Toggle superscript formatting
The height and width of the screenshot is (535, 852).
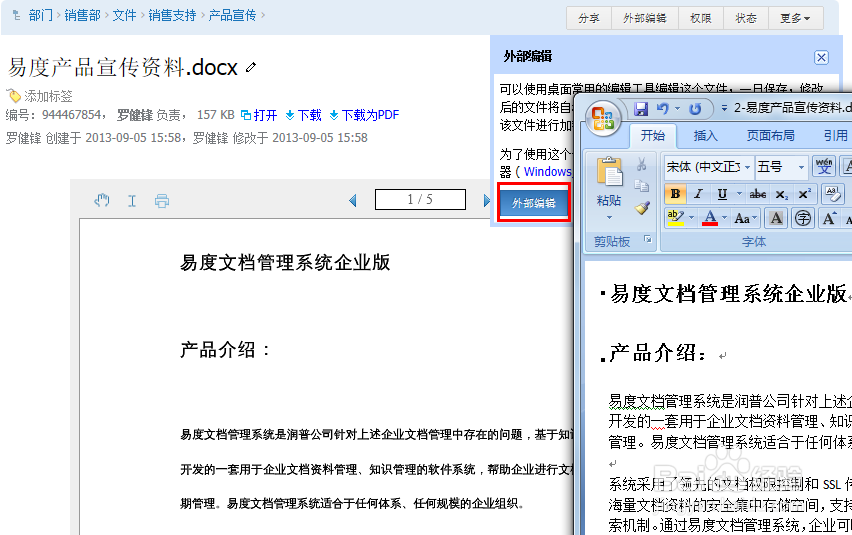tap(804, 194)
